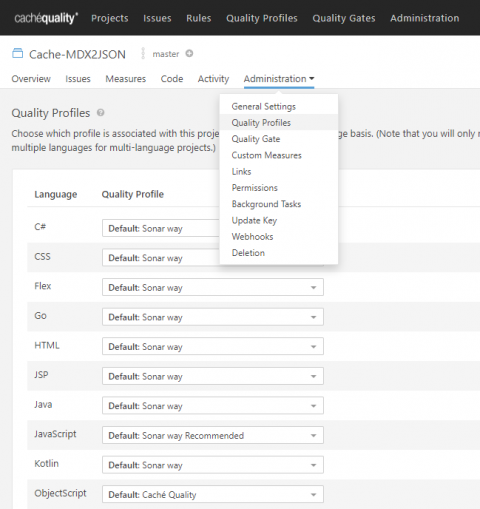The height and width of the screenshot is (509, 480).
Task: Select Deletion from the Administration menu
Action: click(x=279, y=253)
